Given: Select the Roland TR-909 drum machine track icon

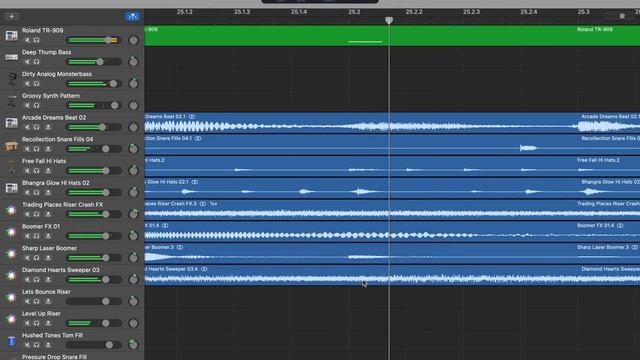Looking at the screenshot, I should (x=11, y=36).
